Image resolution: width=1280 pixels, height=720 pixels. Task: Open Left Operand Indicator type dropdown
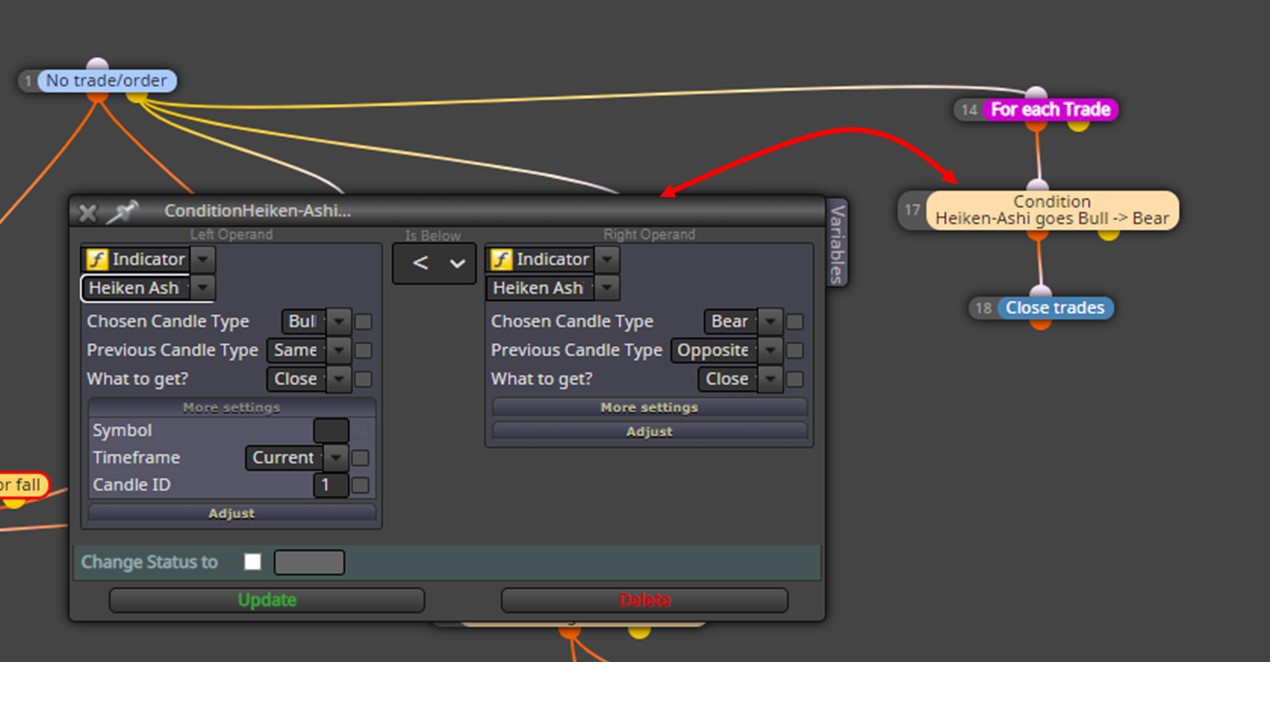tap(203, 260)
